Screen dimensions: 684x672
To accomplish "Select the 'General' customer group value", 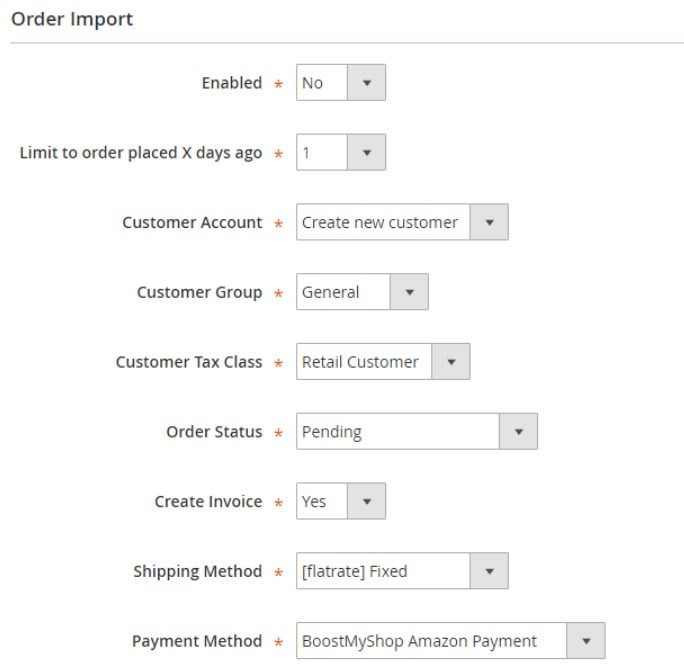I will coord(330,292).
